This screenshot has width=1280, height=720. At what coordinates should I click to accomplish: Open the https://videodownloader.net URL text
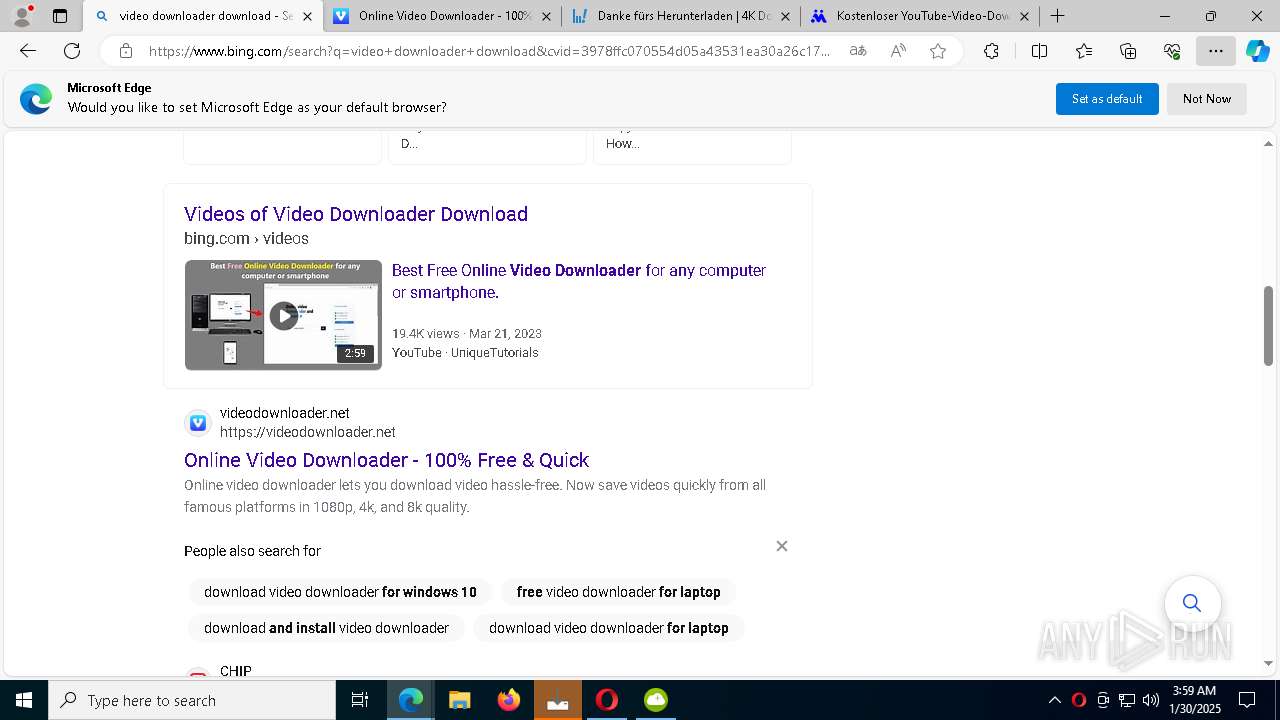pos(308,432)
